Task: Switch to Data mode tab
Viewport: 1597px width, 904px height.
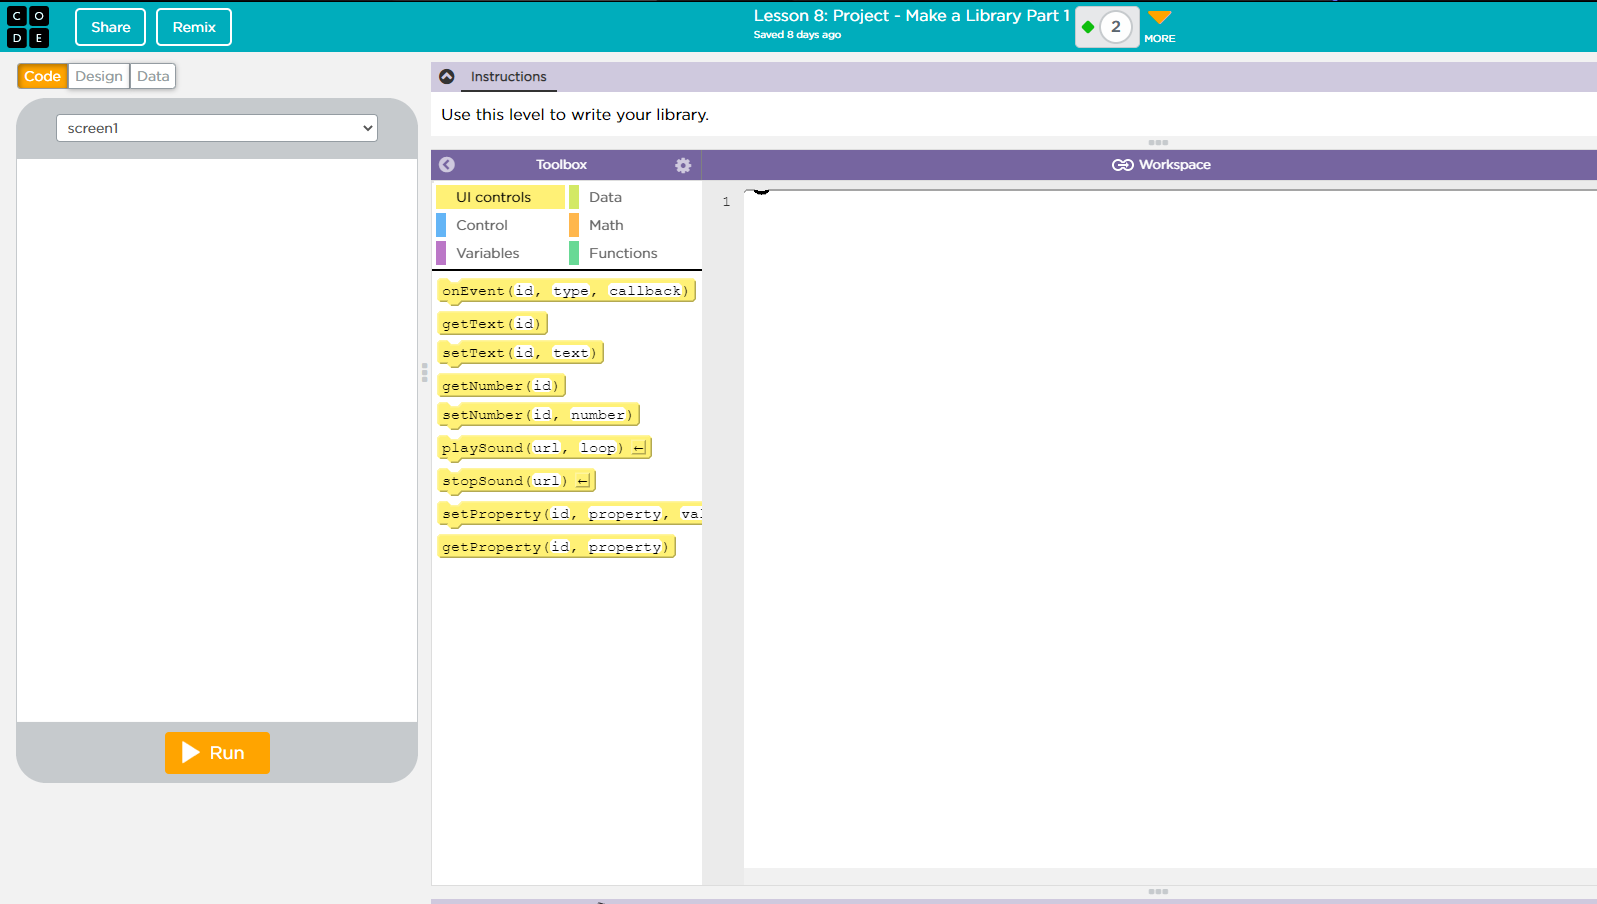Action: [x=153, y=76]
